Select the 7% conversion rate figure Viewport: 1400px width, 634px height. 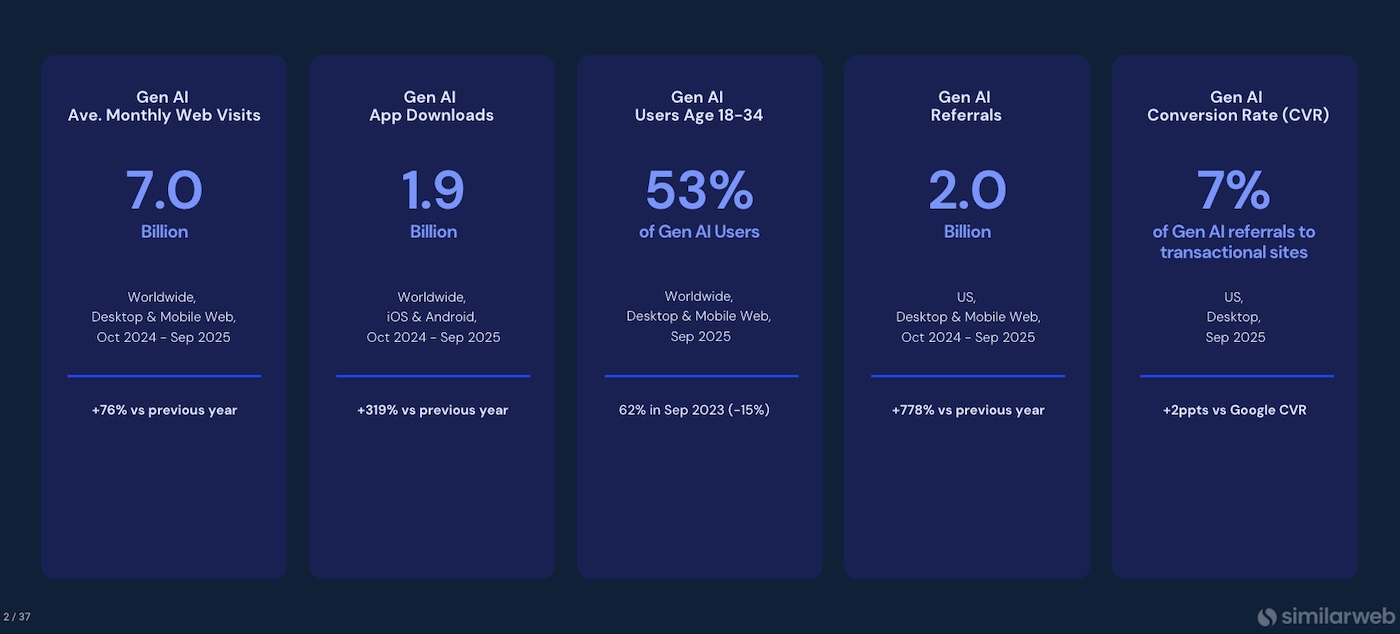1234,191
